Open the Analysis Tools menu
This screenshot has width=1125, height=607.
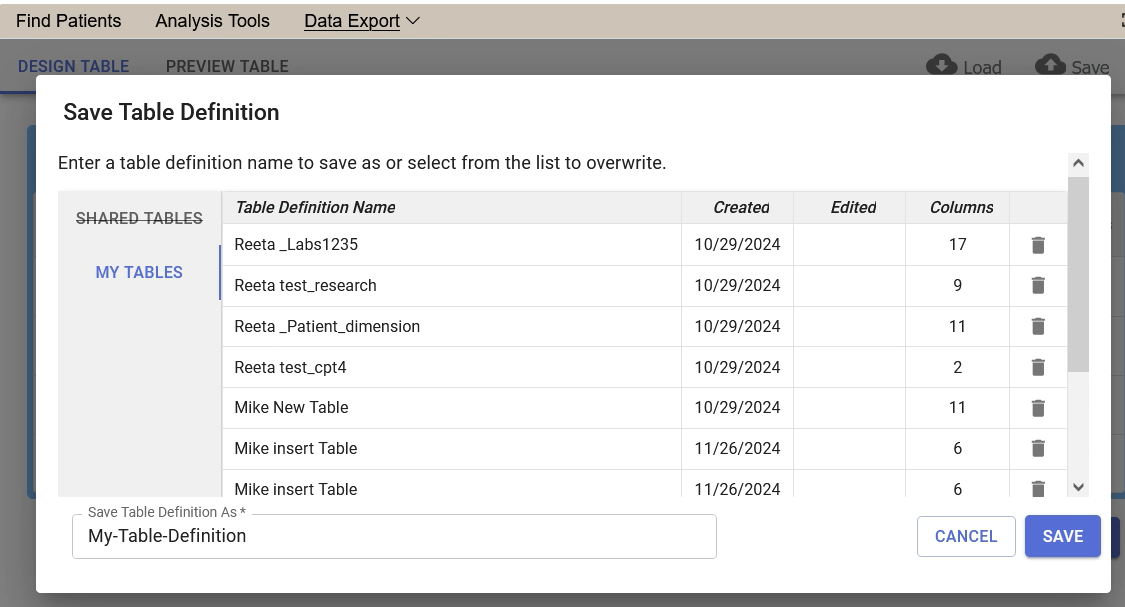click(x=212, y=21)
